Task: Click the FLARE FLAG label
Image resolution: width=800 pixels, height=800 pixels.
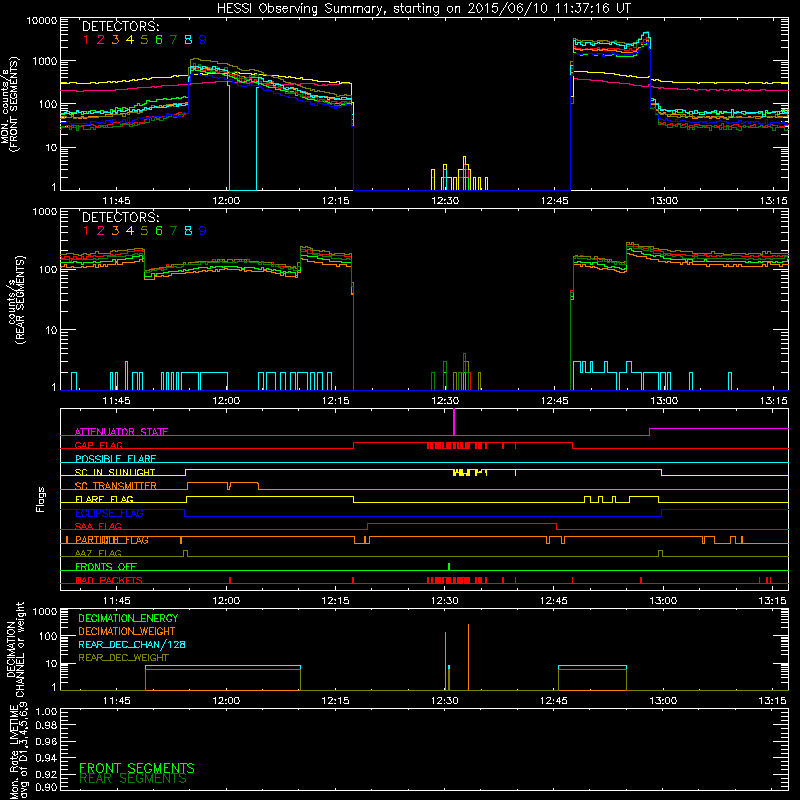Action: [x=104, y=499]
